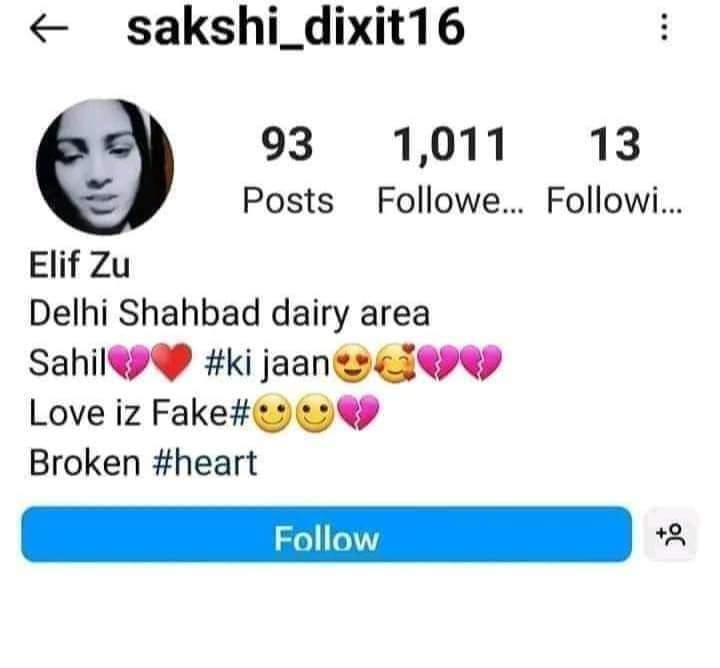The image size is (720, 668).
Task: Tap the suggested people add-user icon
Action: pyautogui.click(x=671, y=534)
